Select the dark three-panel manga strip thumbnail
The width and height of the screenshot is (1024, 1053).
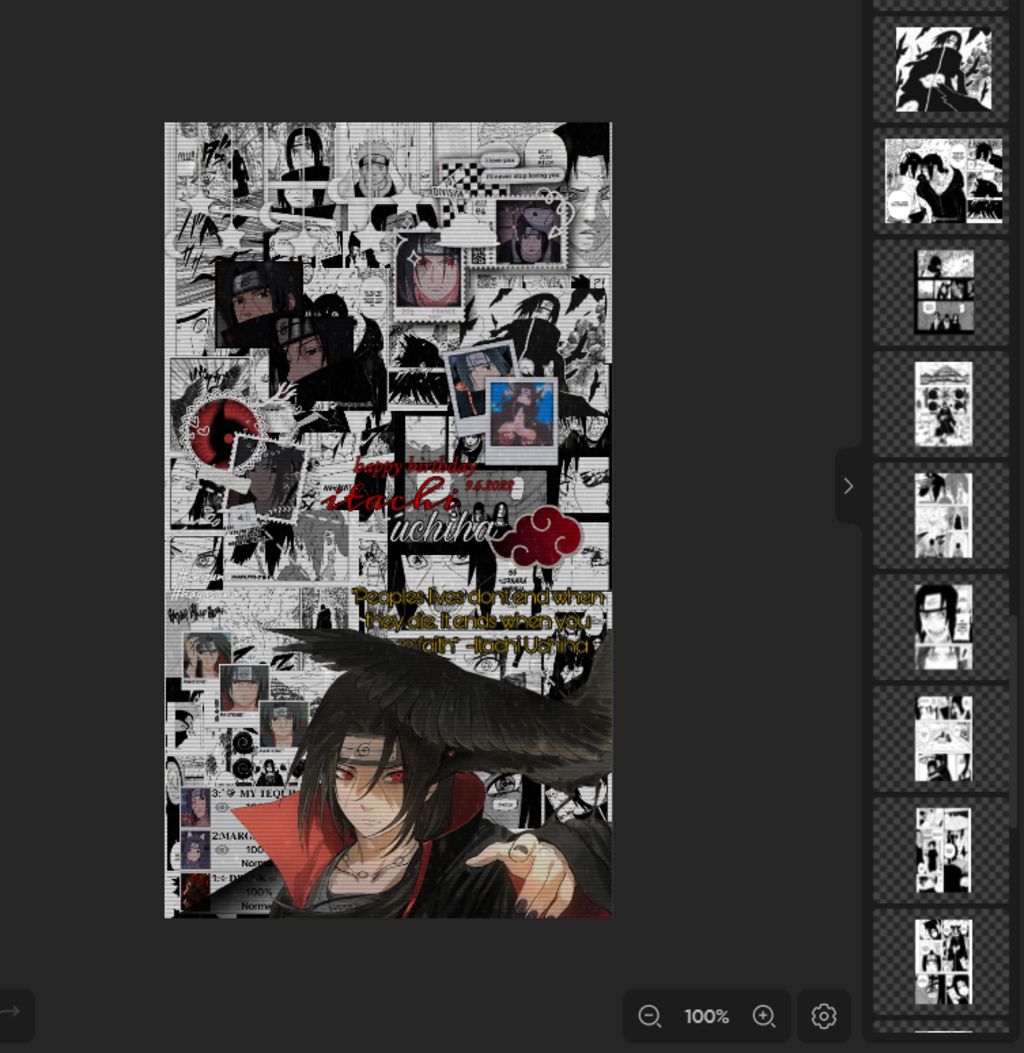coord(942,292)
